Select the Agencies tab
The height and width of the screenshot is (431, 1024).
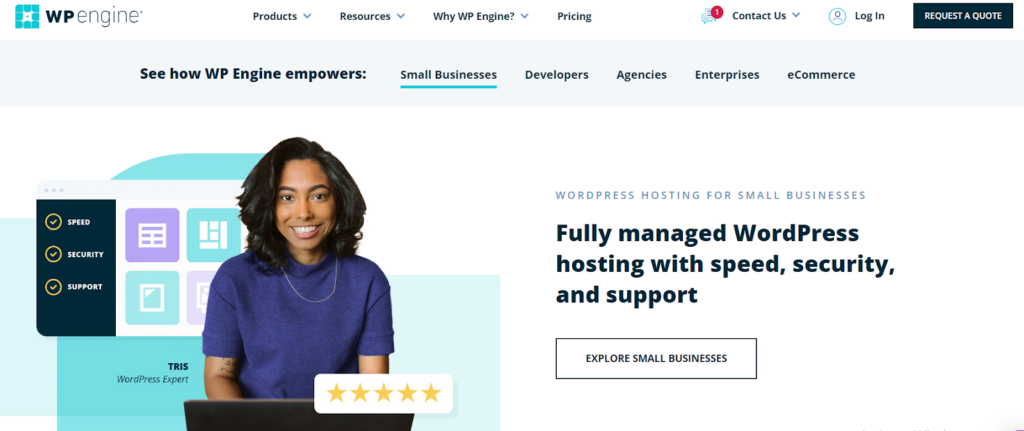[641, 75]
